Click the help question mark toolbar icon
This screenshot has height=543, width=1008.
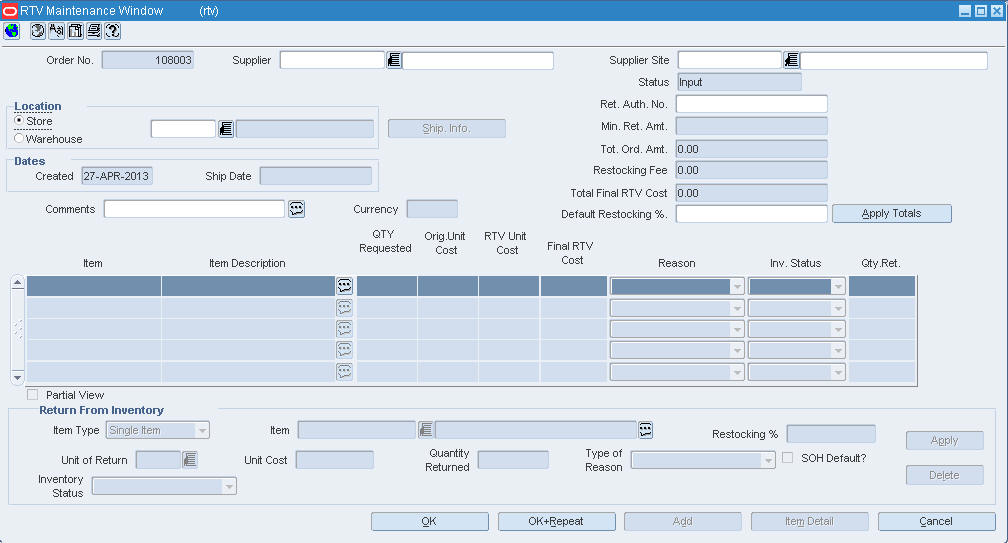pos(112,31)
